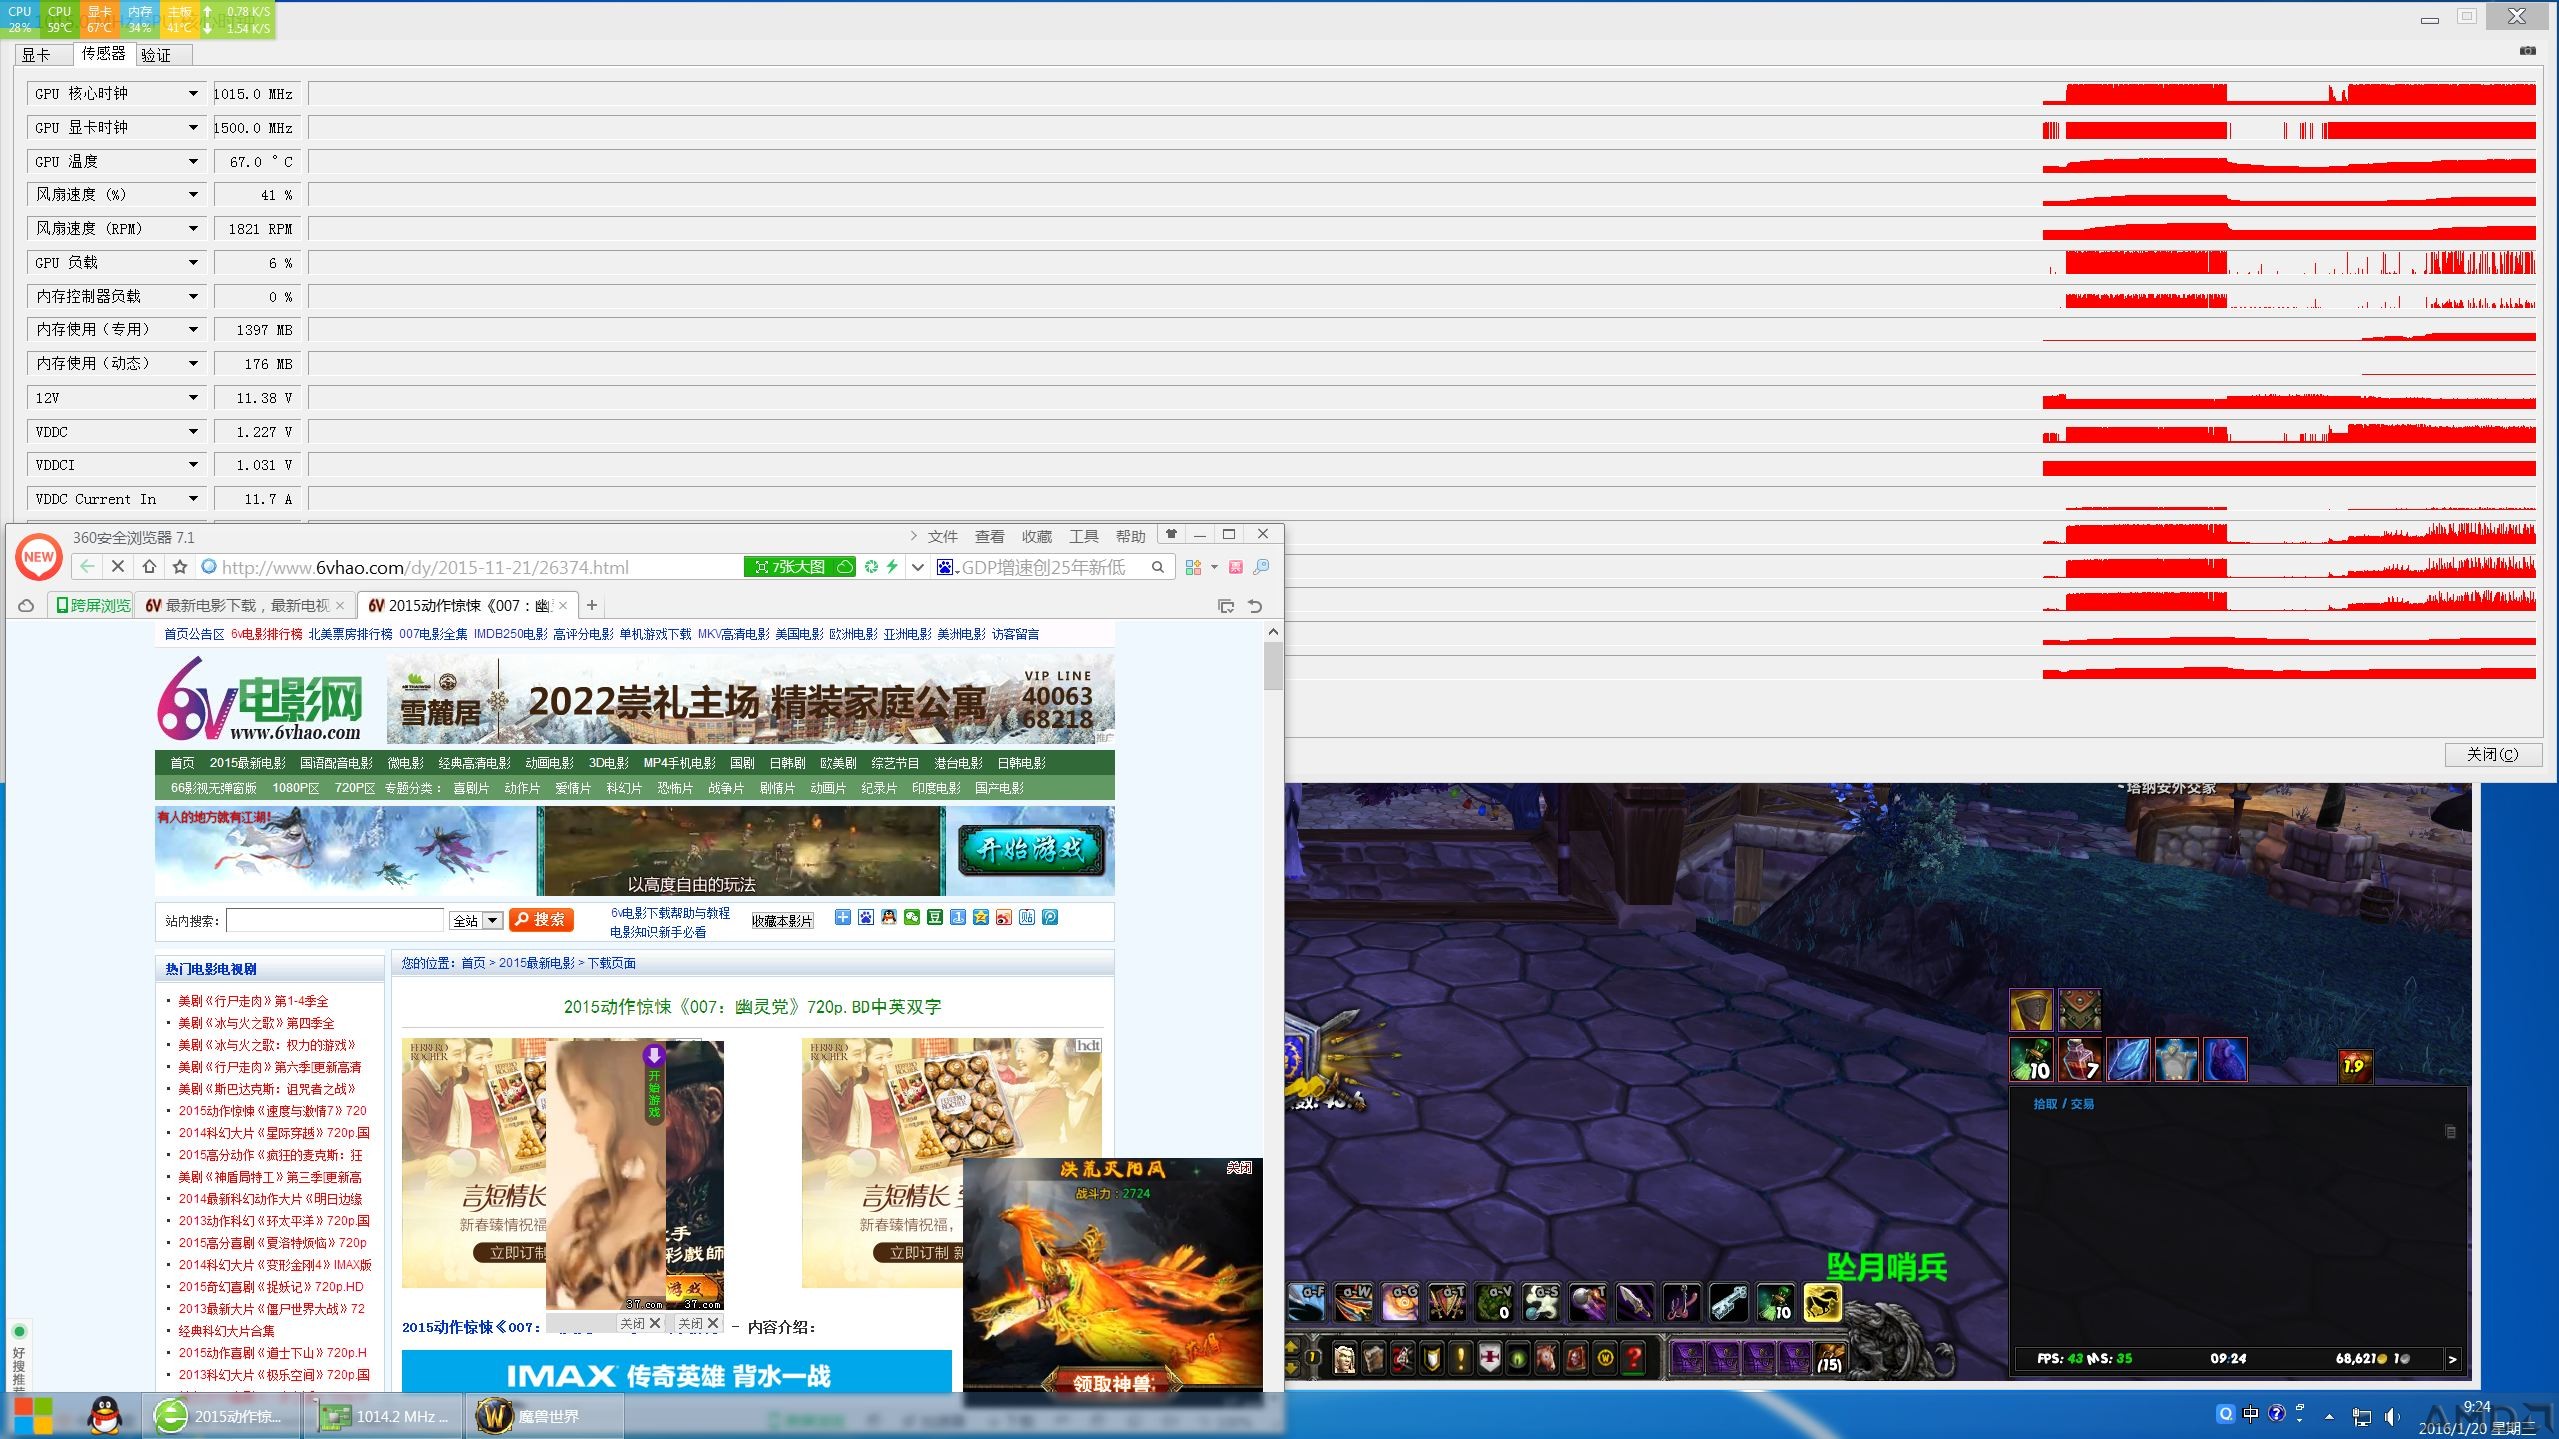Click the green lightning speed mode icon
Screen dimensions: 2559x1439
point(892,567)
